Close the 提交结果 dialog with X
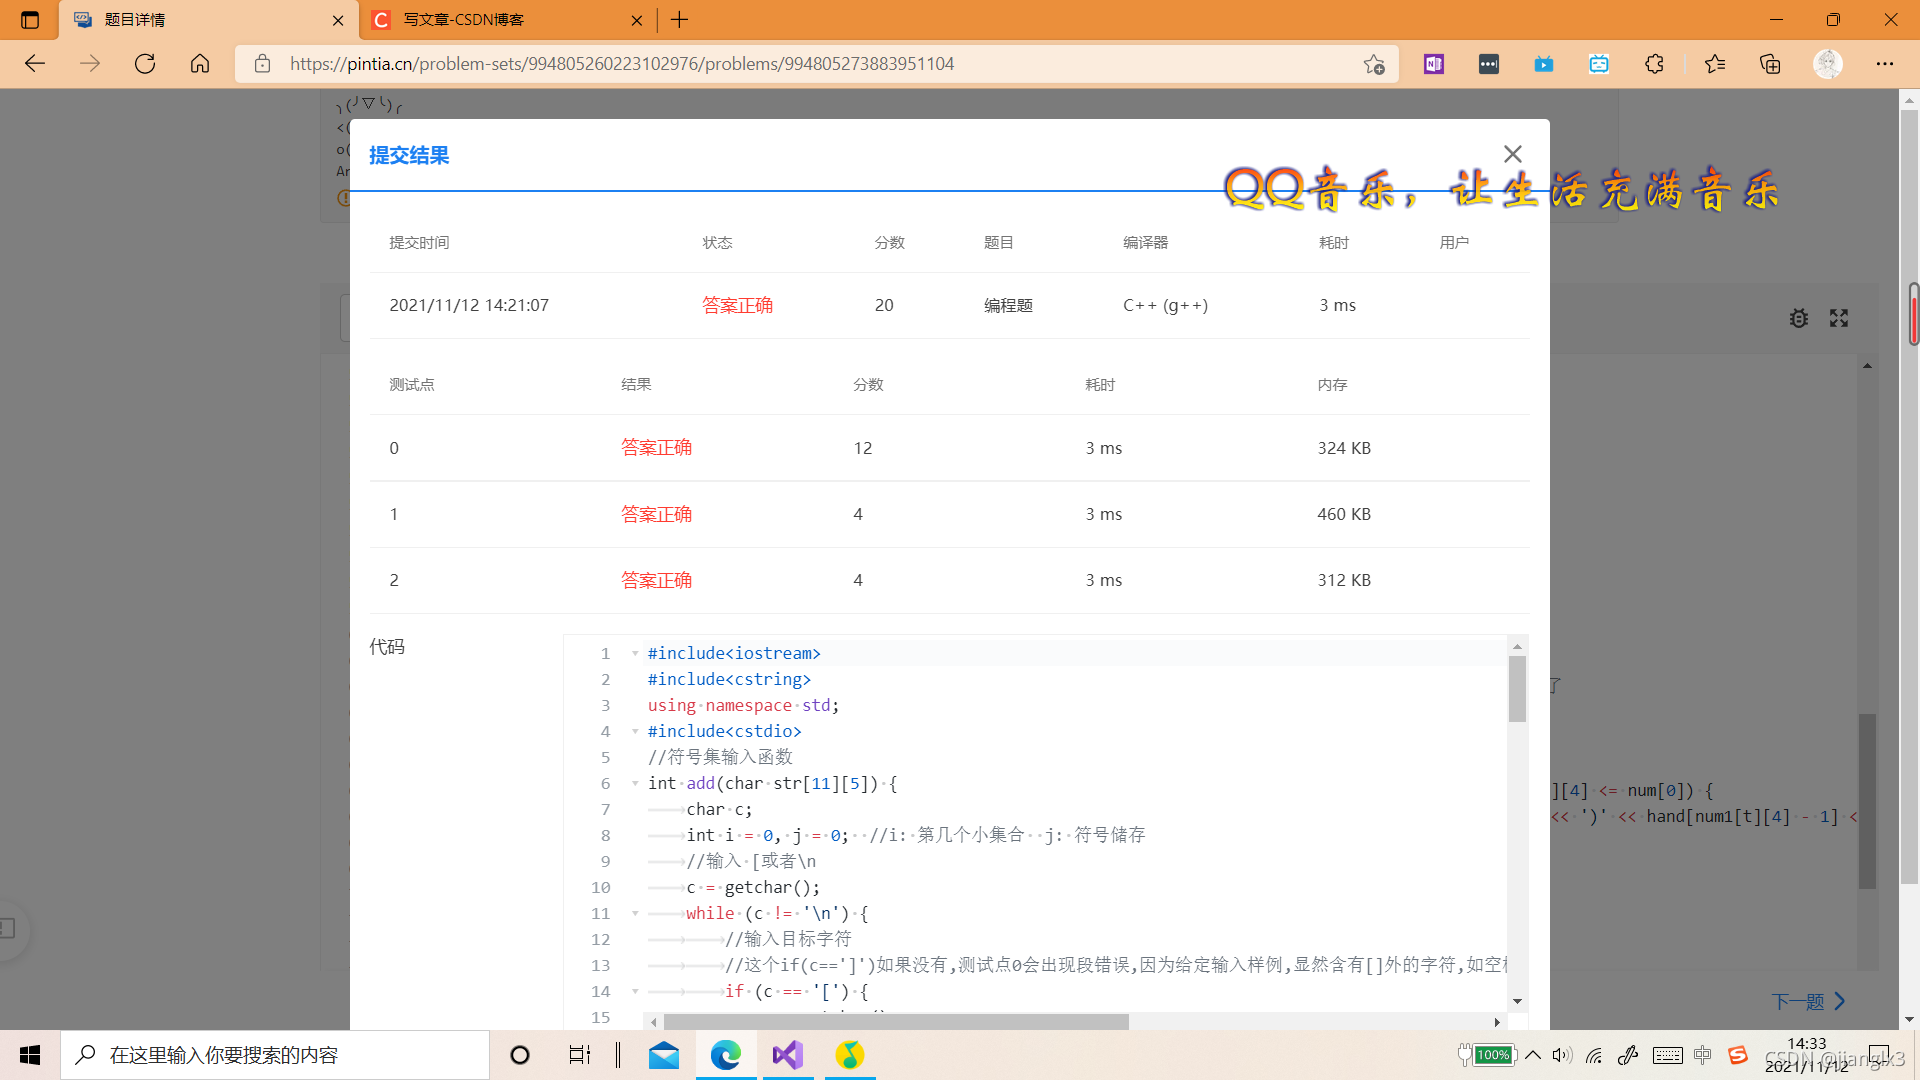Screen dimensions: 1920x1080 point(1512,154)
